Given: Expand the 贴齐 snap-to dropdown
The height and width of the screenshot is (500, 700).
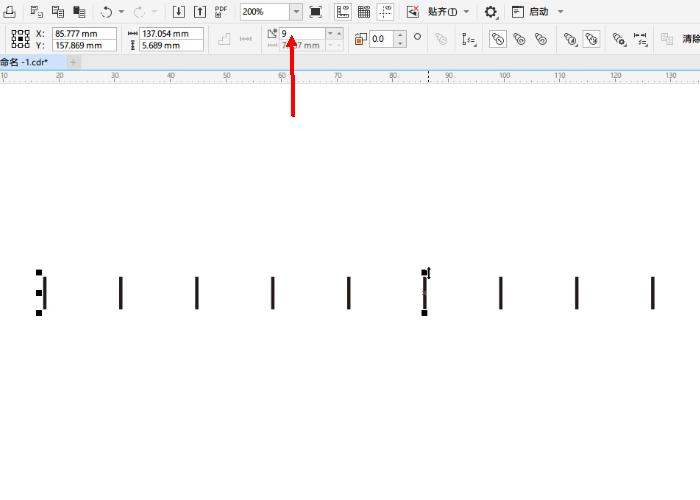Looking at the screenshot, I should 466,12.
